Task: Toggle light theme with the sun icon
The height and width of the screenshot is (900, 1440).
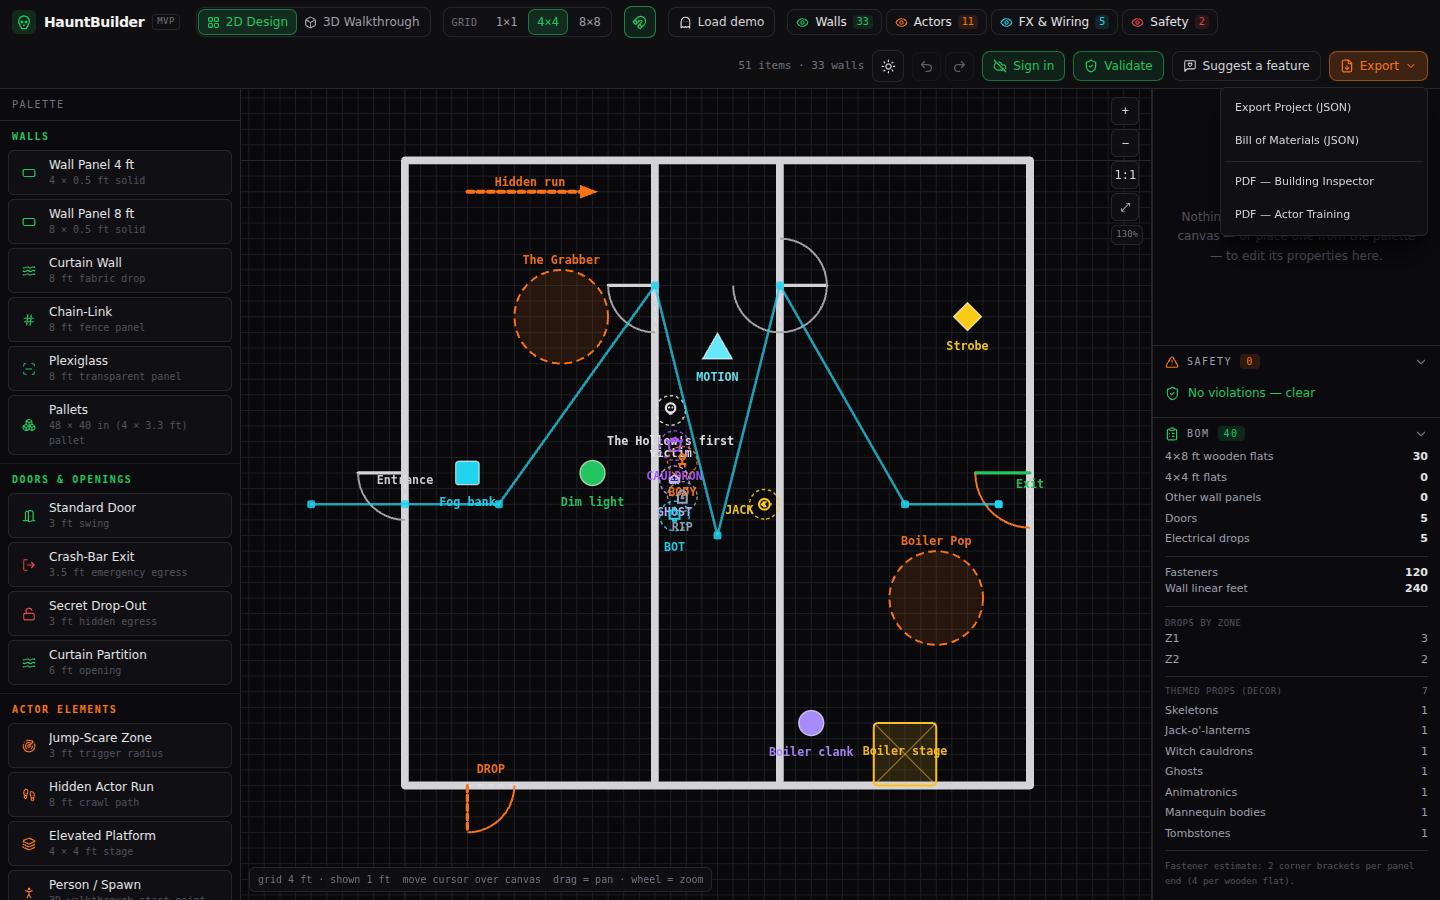Action: (888, 66)
